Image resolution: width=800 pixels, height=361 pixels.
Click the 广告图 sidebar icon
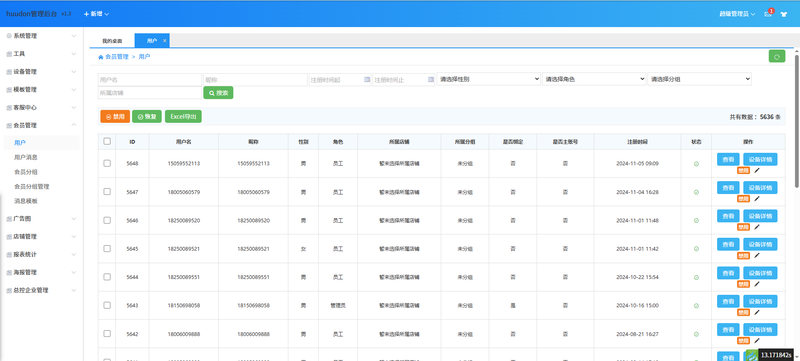tap(9, 219)
